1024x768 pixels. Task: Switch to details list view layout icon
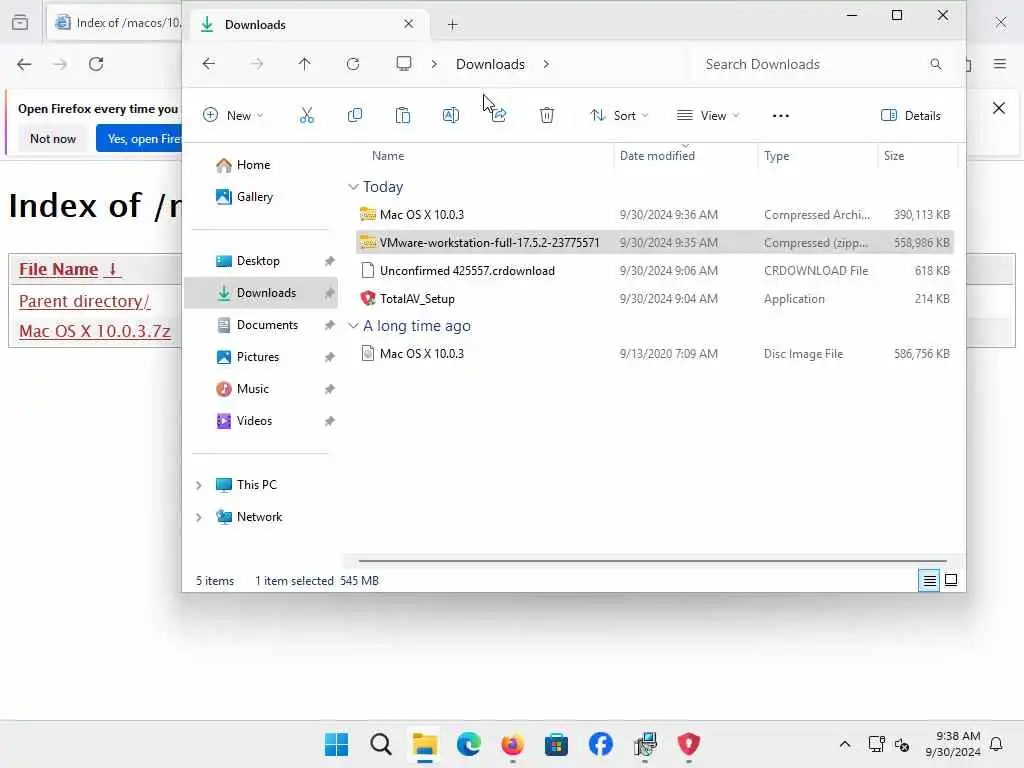(x=929, y=580)
